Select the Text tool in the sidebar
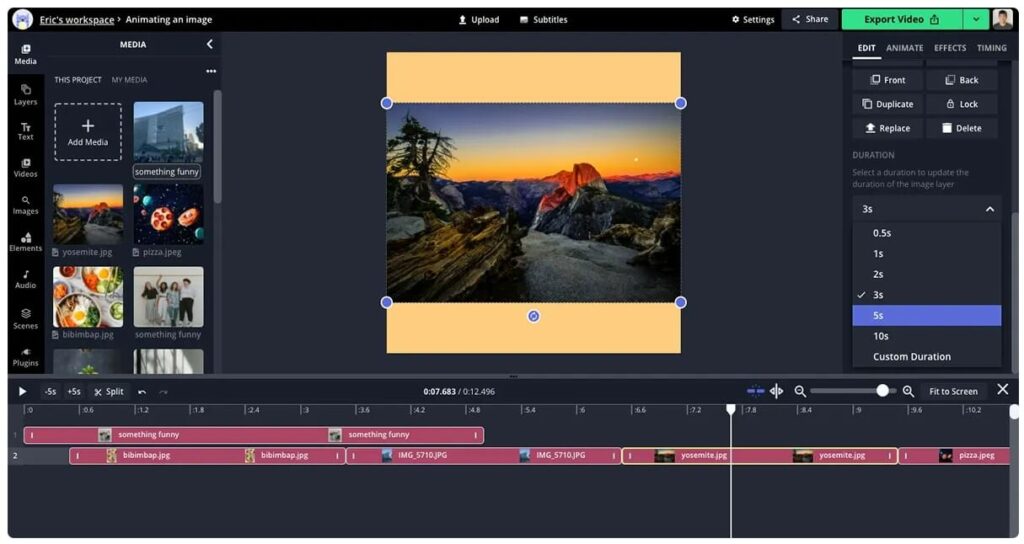 point(25,131)
